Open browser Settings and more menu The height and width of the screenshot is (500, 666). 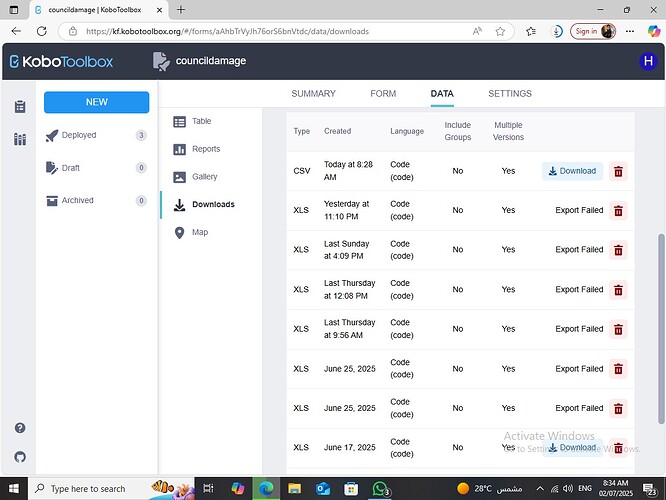click(x=630, y=31)
